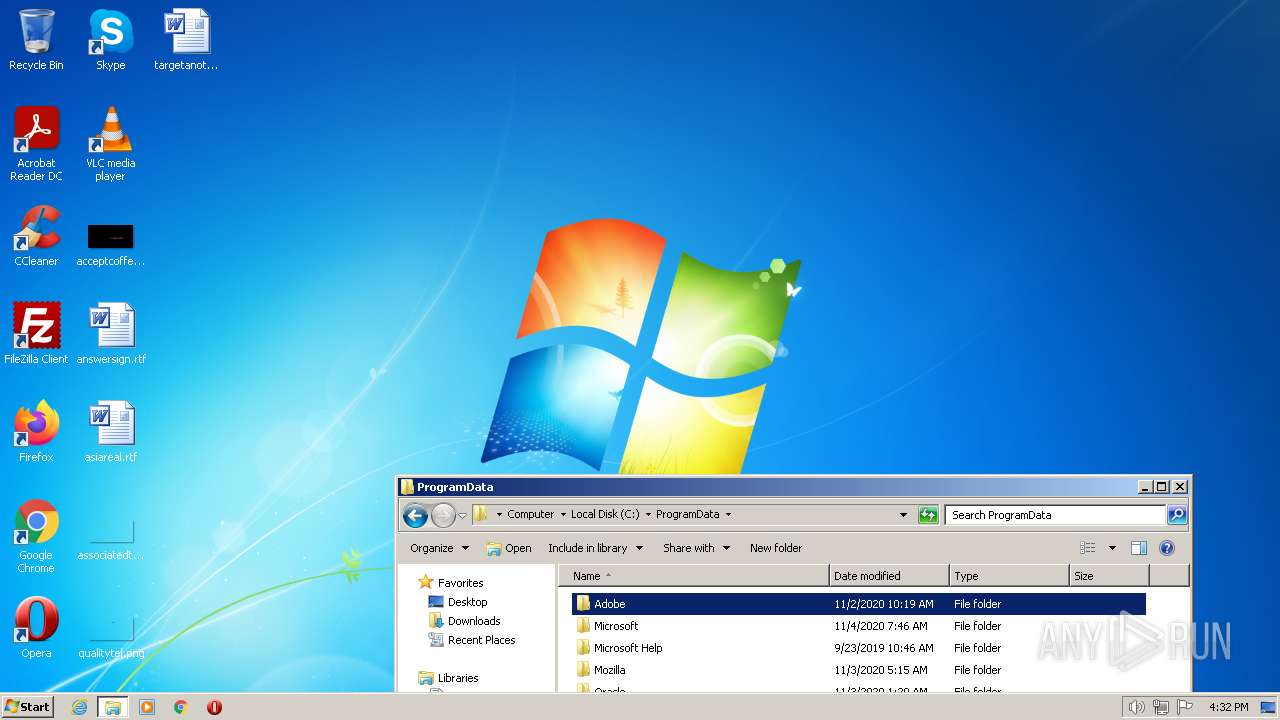Open Action Center flag tray icon

pyautogui.click(x=1185, y=707)
